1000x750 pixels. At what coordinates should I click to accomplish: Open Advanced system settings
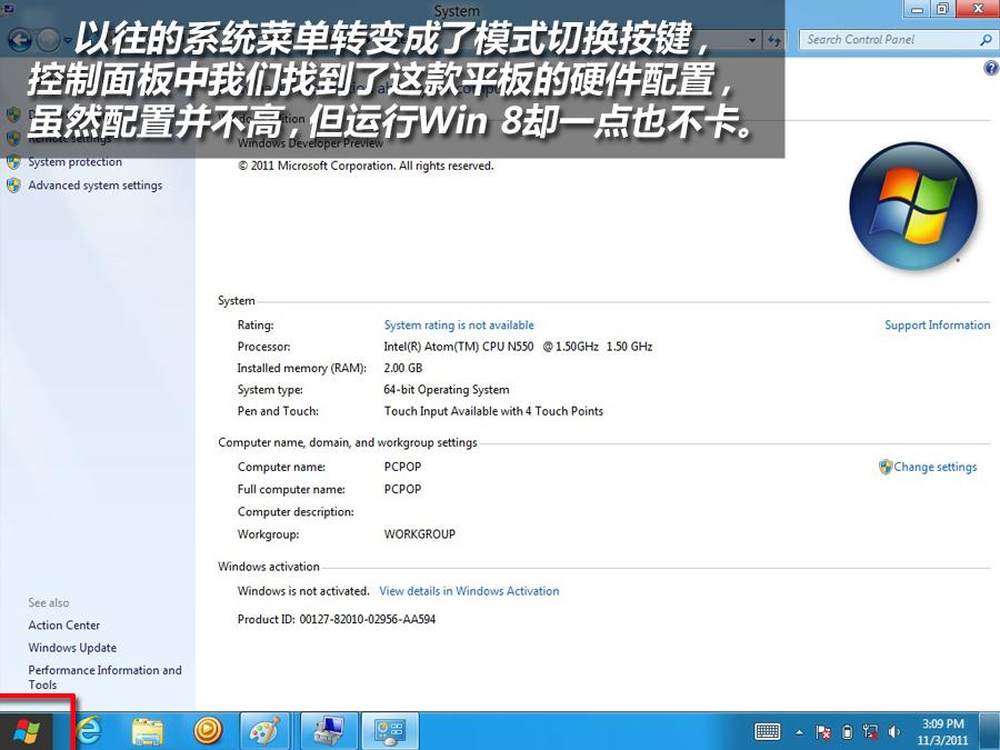pos(95,185)
